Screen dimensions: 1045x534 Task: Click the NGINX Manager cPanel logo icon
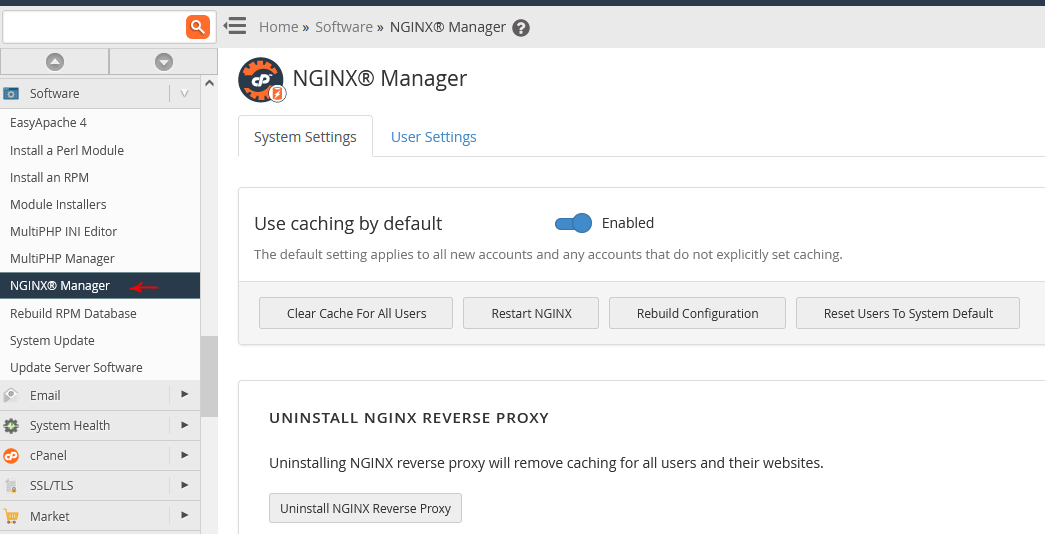click(x=262, y=80)
